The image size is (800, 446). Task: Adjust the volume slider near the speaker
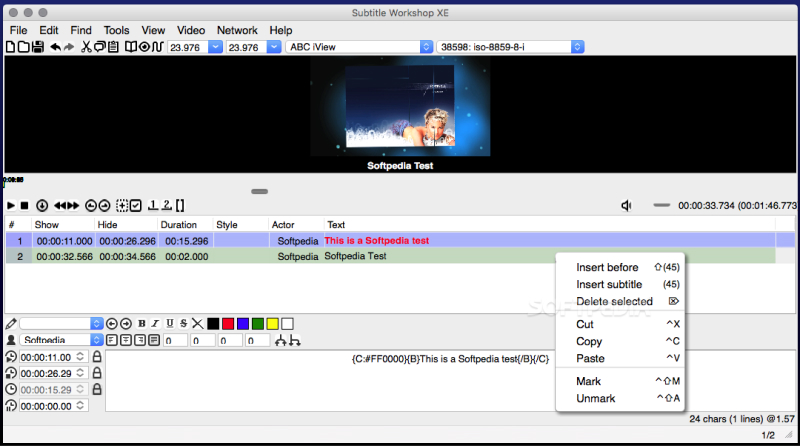click(x=661, y=205)
